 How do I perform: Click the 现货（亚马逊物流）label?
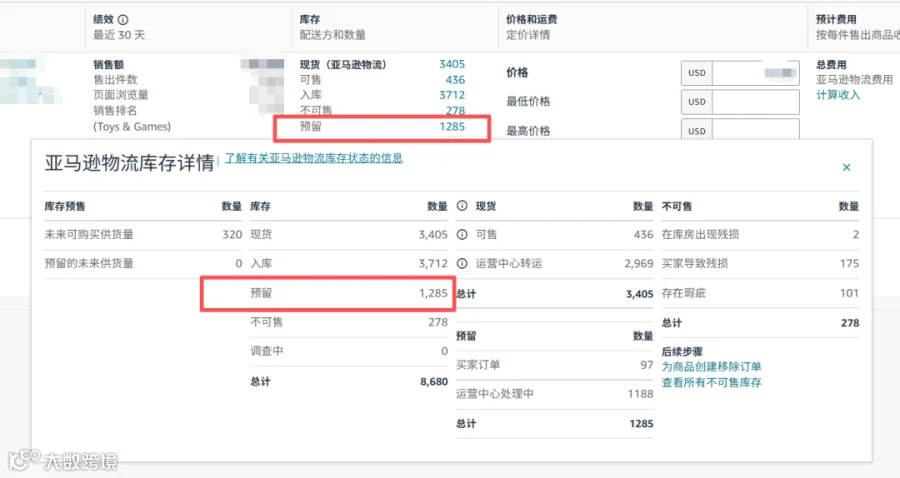343,64
